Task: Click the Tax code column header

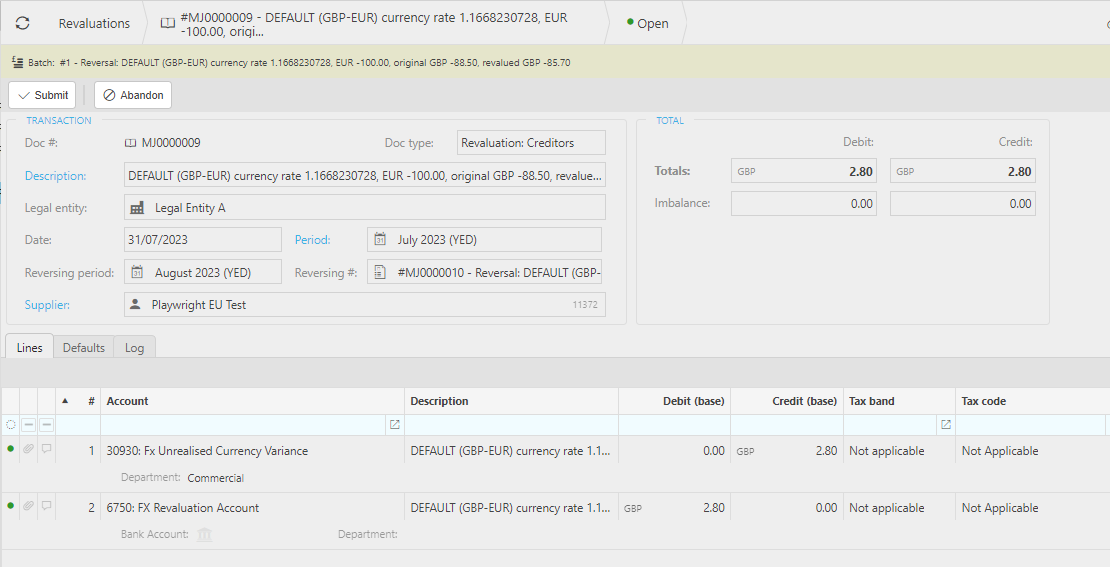Action: (x=1032, y=401)
